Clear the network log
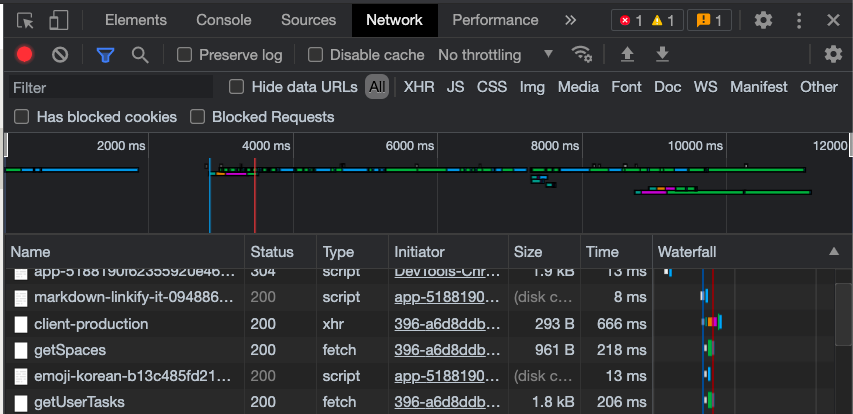853x414 pixels. (x=60, y=54)
